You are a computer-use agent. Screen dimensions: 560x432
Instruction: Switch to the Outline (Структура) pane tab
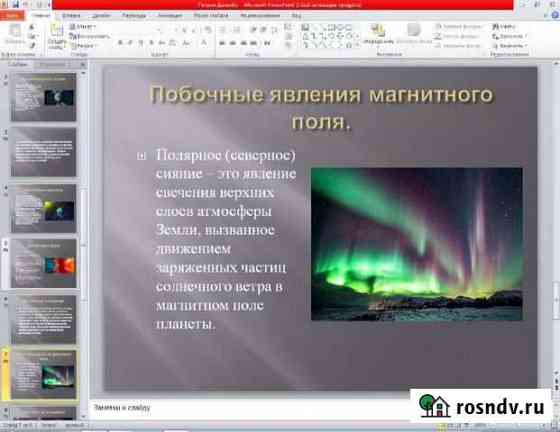coord(52,64)
